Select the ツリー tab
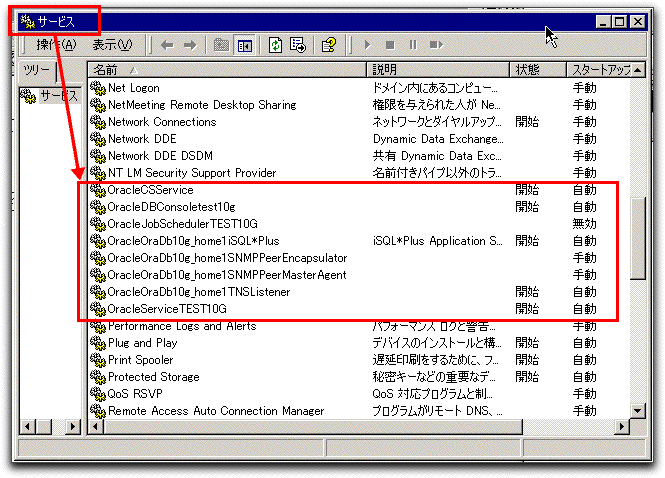This screenshot has width=665, height=478. (x=37, y=70)
